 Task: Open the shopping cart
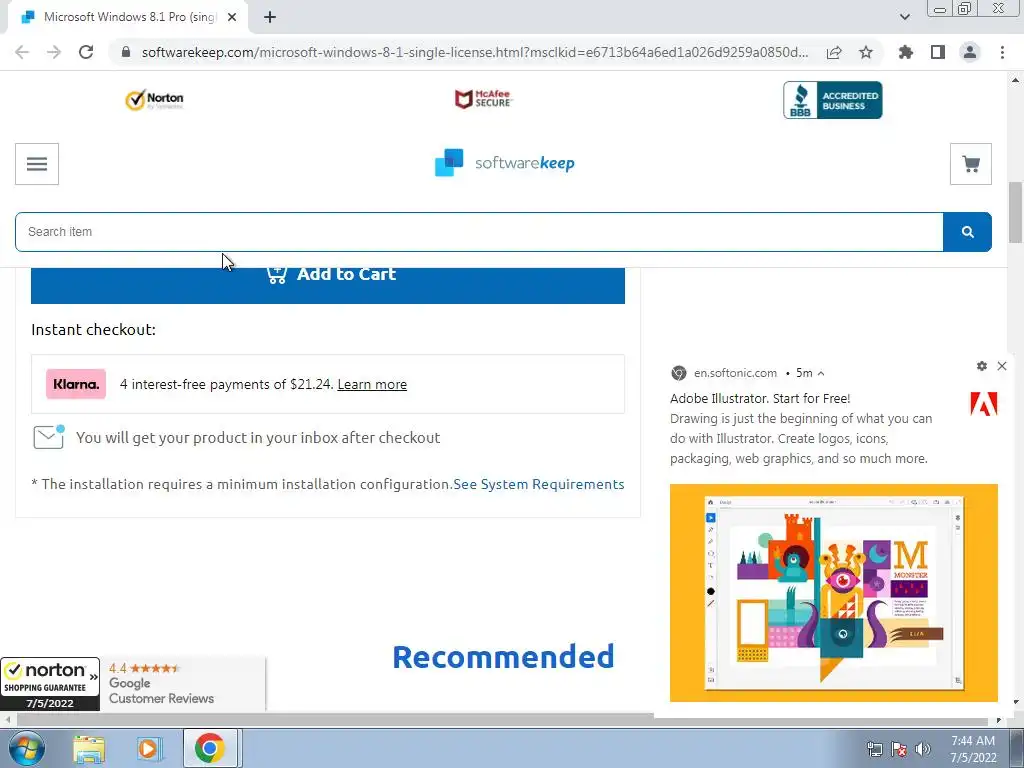(970, 164)
